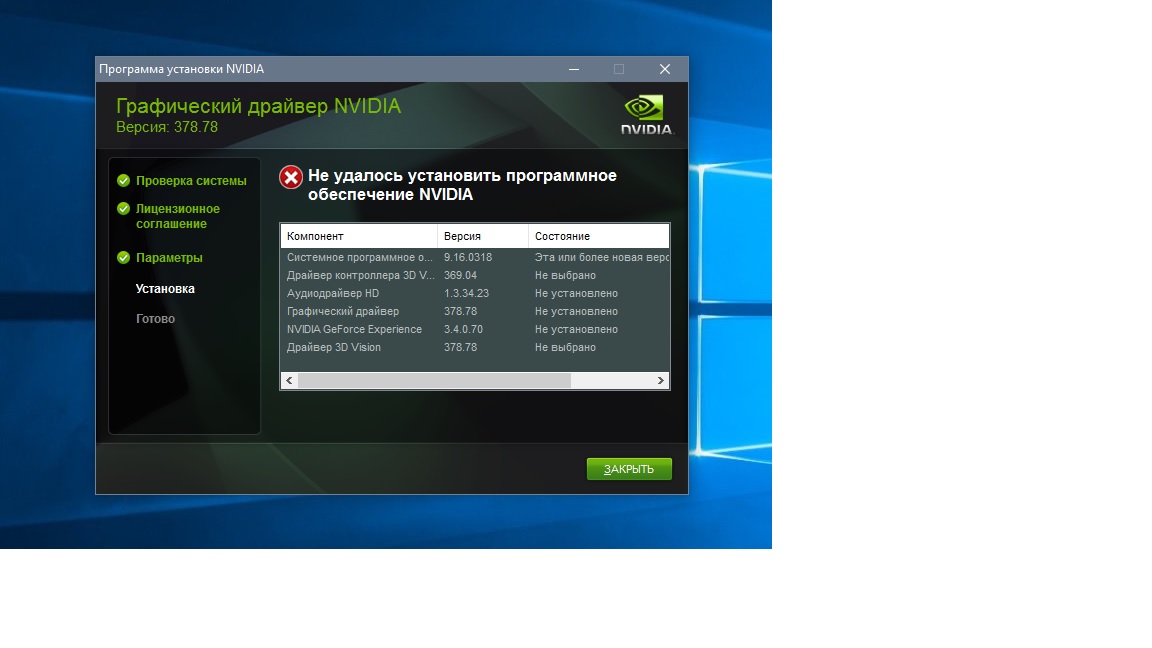Click the Версия: 378.78 subtitle
The height and width of the screenshot is (648, 1152).
pos(167,127)
